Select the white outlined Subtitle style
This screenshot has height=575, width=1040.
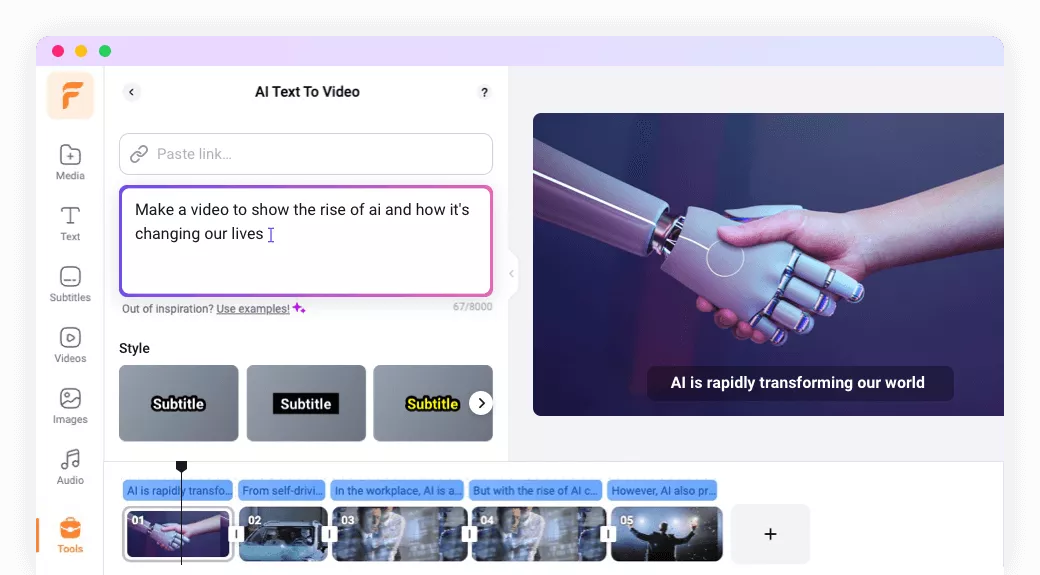point(179,403)
